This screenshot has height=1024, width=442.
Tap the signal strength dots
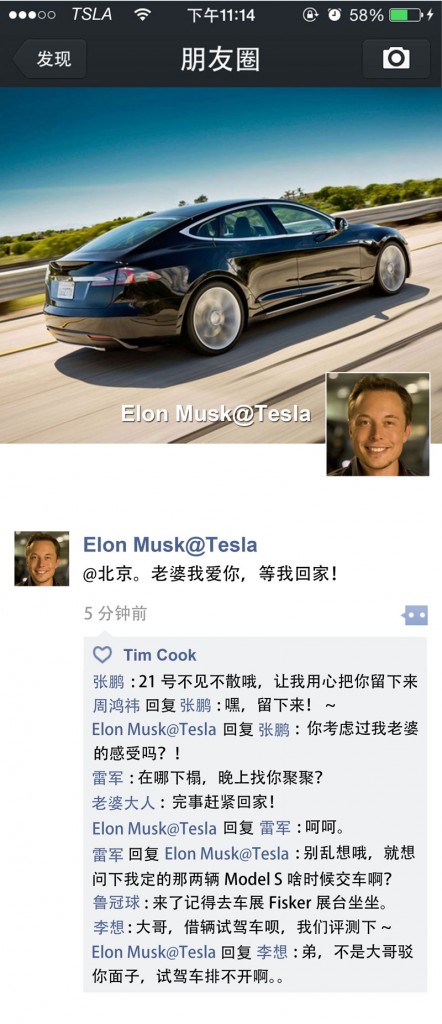pyautogui.click(x=33, y=15)
